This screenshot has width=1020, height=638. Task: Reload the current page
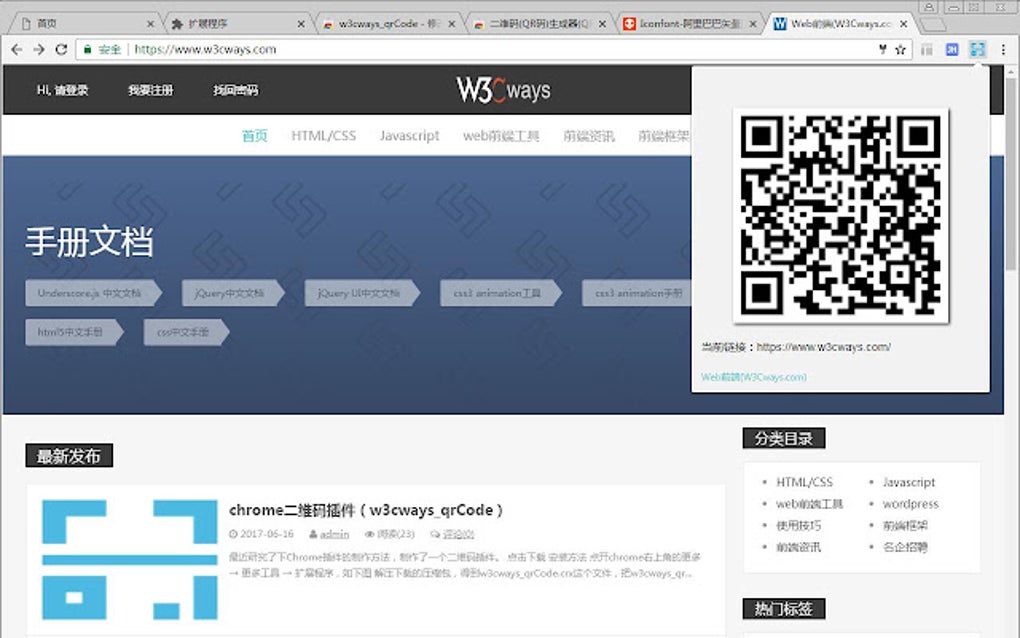61,48
